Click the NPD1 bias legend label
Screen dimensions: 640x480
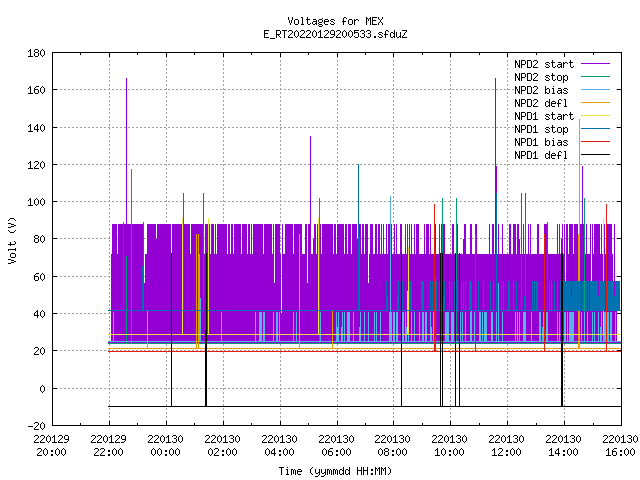pyautogui.click(x=541, y=142)
